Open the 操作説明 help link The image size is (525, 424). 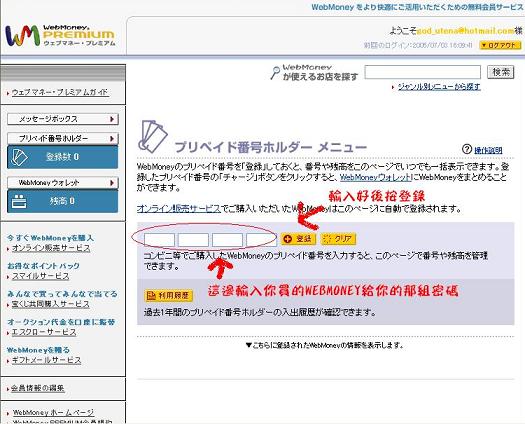488,150
